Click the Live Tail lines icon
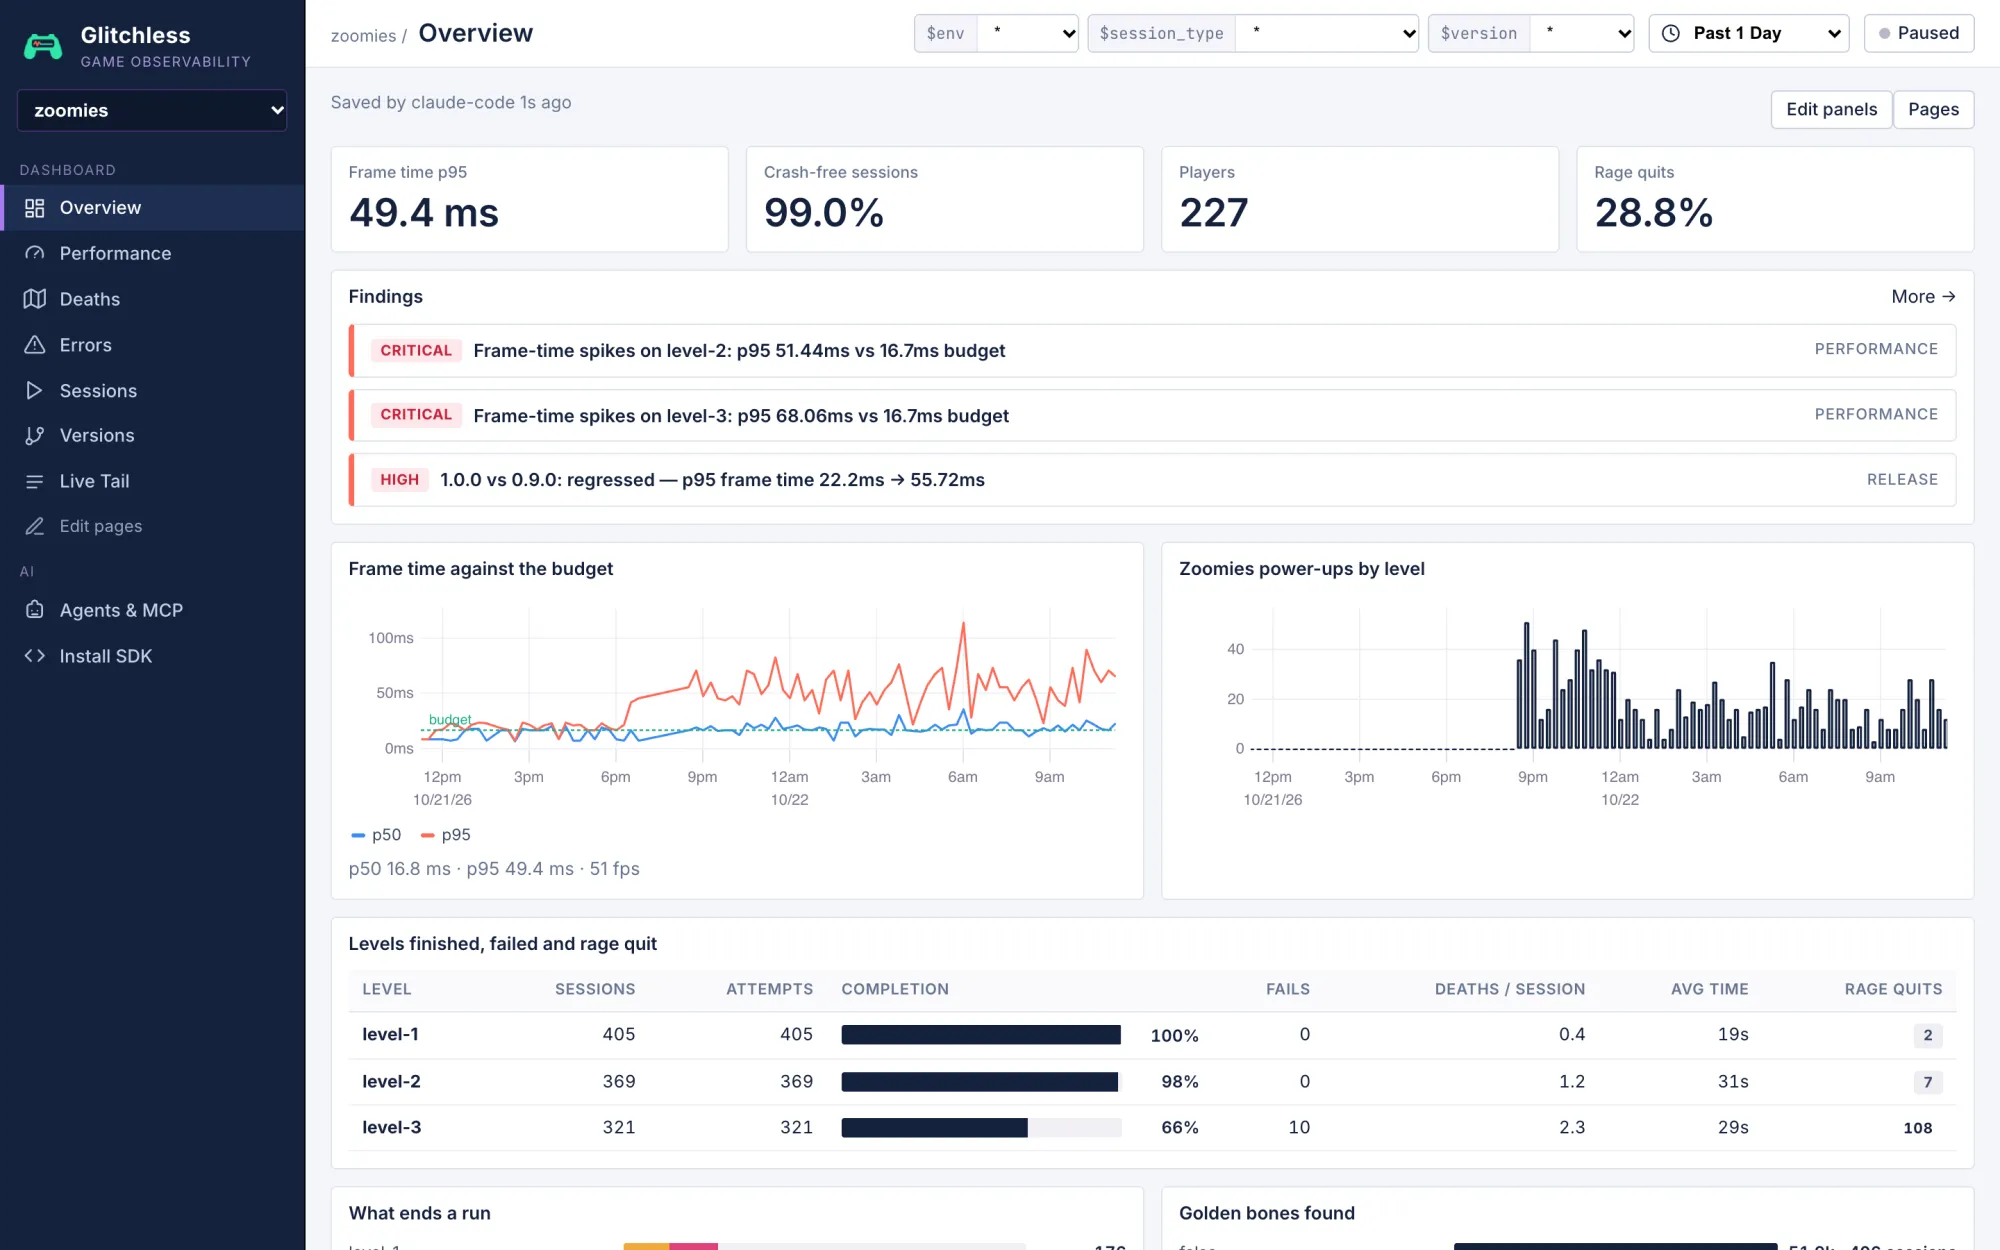This screenshot has width=2000, height=1250. tap(35, 482)
